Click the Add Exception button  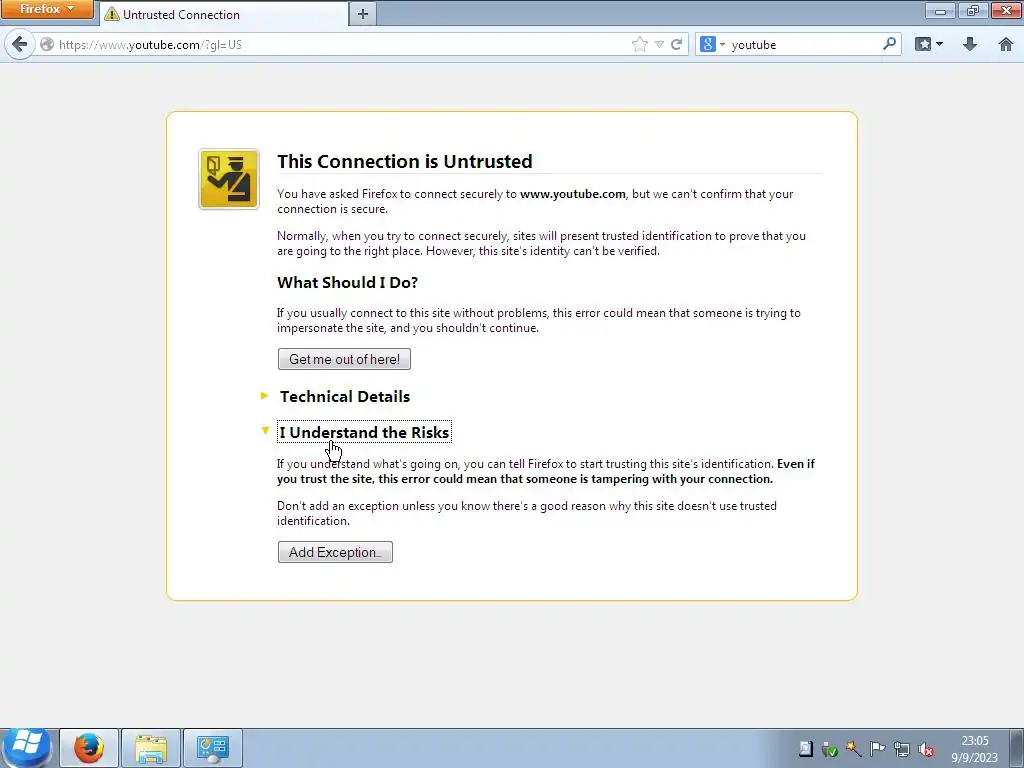click(335, 552)
